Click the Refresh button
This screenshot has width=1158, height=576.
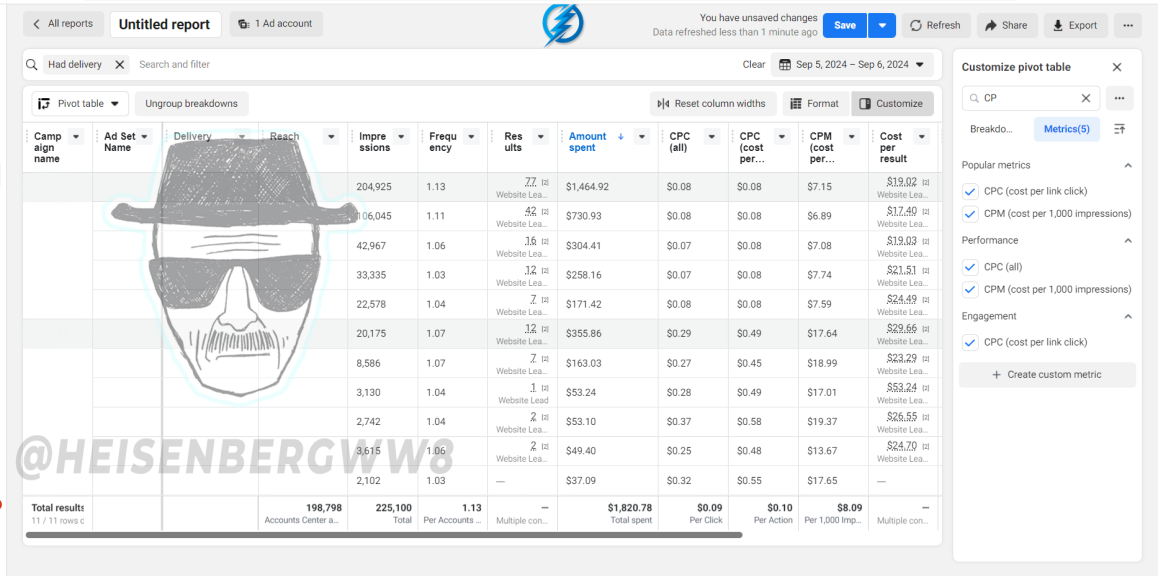coord(935,25)
